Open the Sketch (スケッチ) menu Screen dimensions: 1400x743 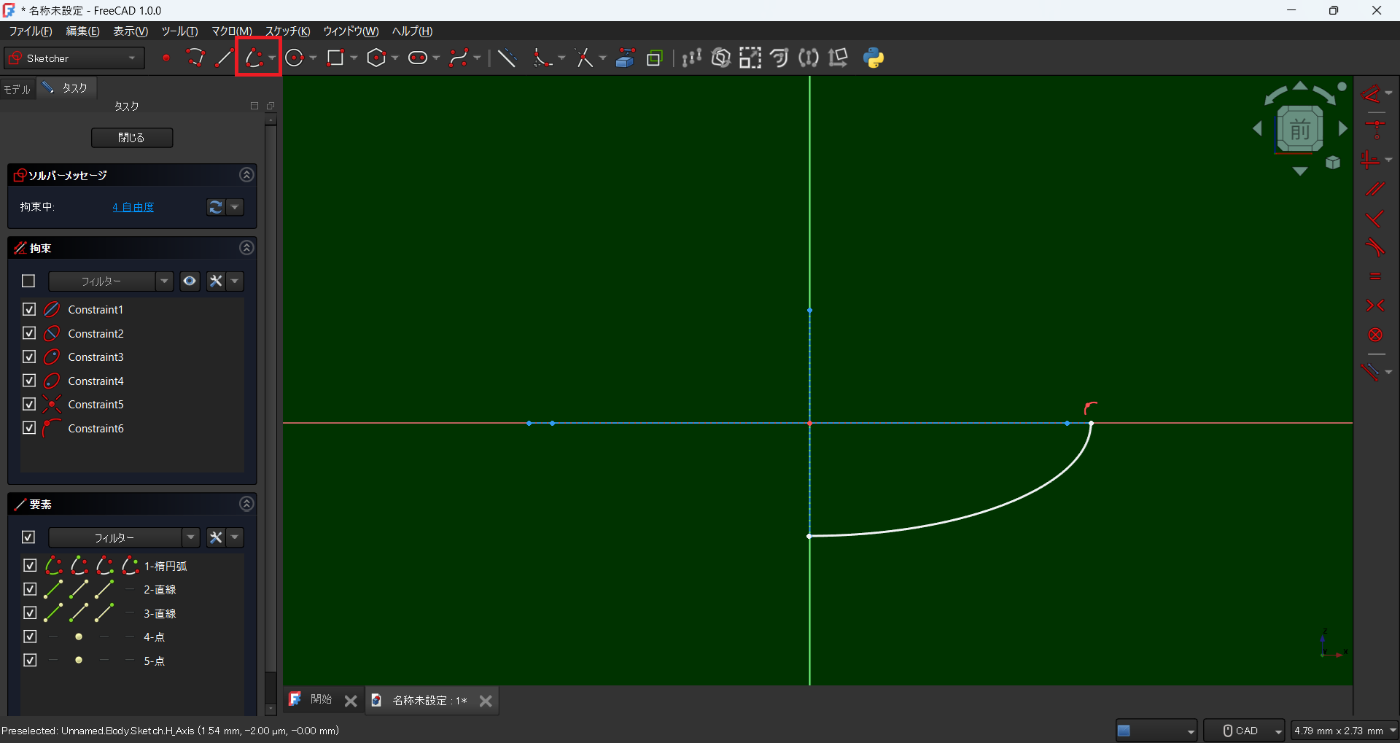click(287, 31)
